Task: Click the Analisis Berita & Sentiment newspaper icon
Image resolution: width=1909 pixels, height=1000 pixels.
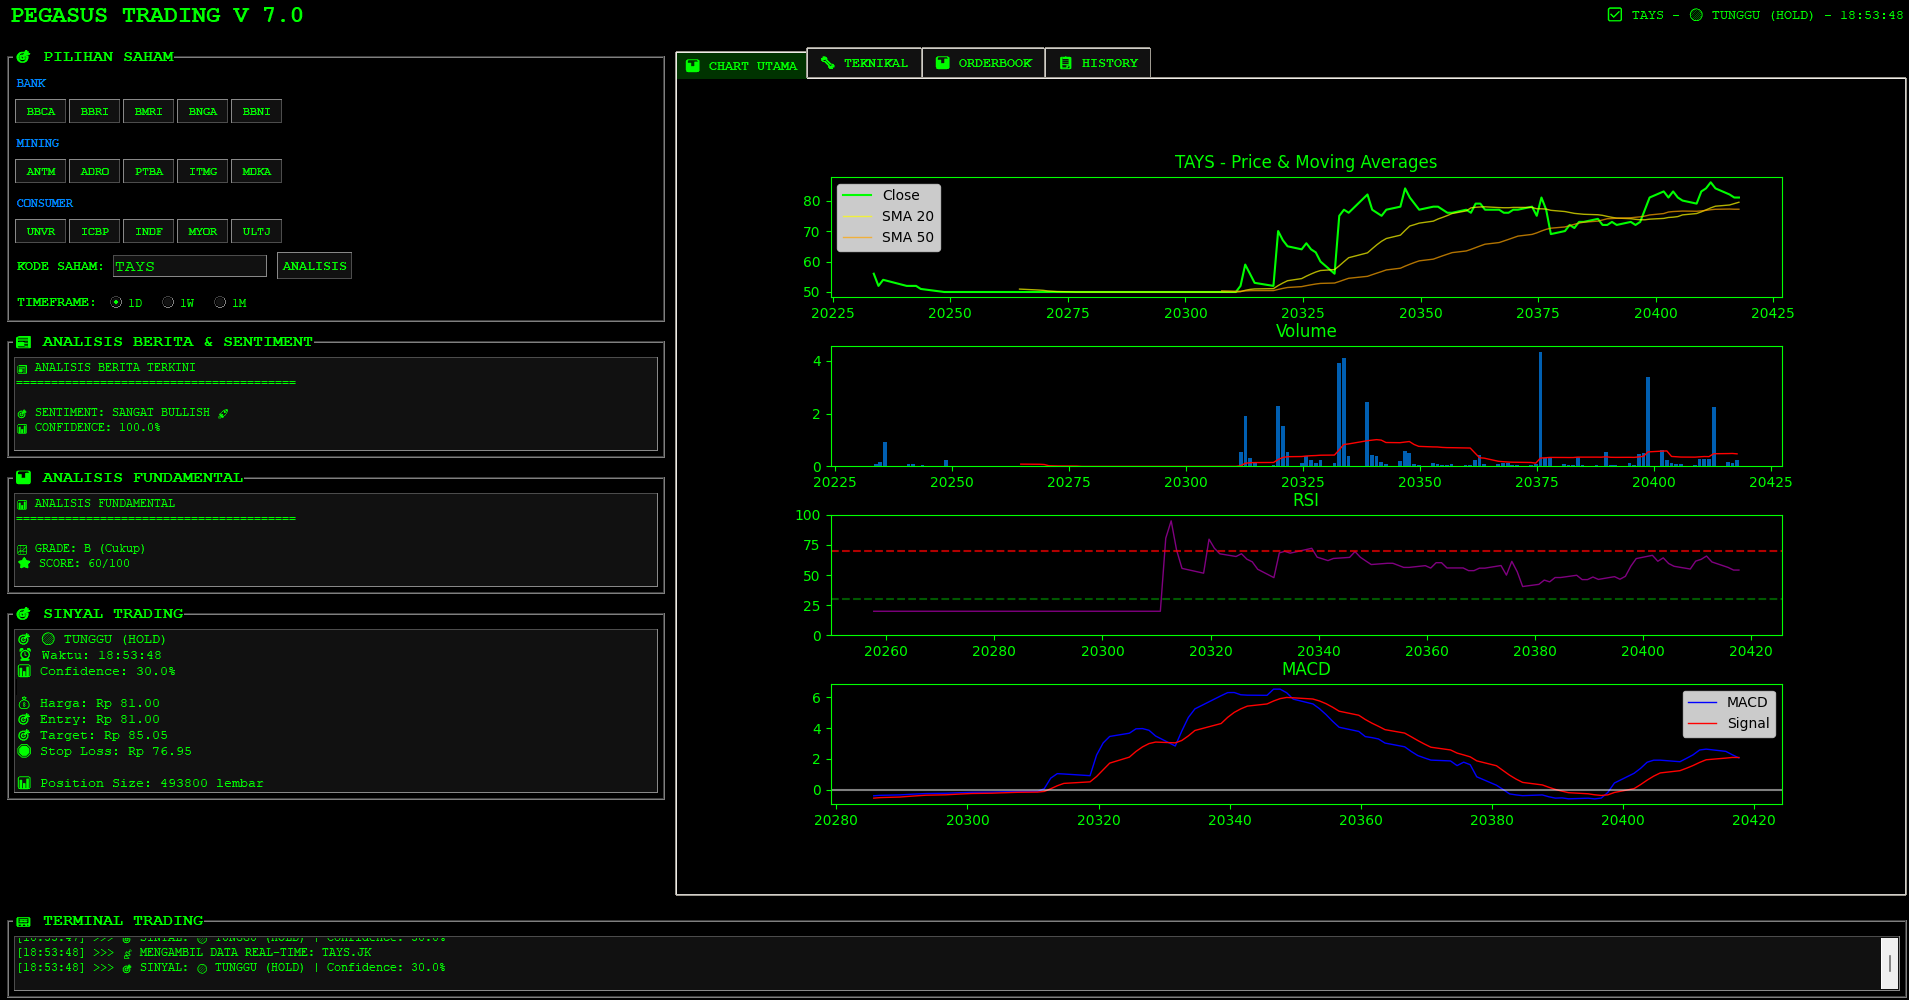Action: pos(23,342)
